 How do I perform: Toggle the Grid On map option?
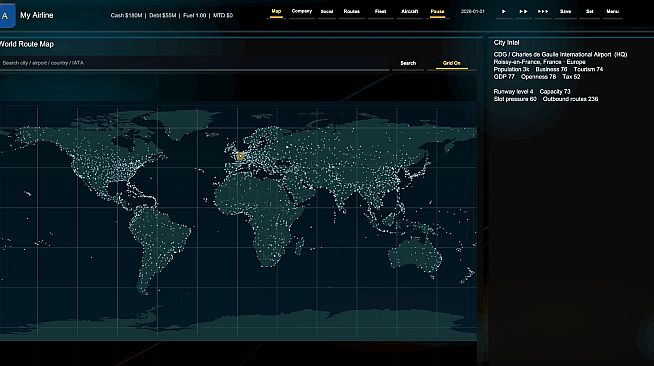tap(452, 63)
